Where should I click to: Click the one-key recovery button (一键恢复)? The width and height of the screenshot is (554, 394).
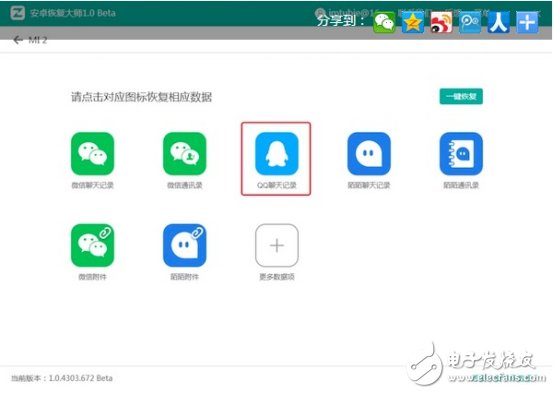tap(461, 96)
